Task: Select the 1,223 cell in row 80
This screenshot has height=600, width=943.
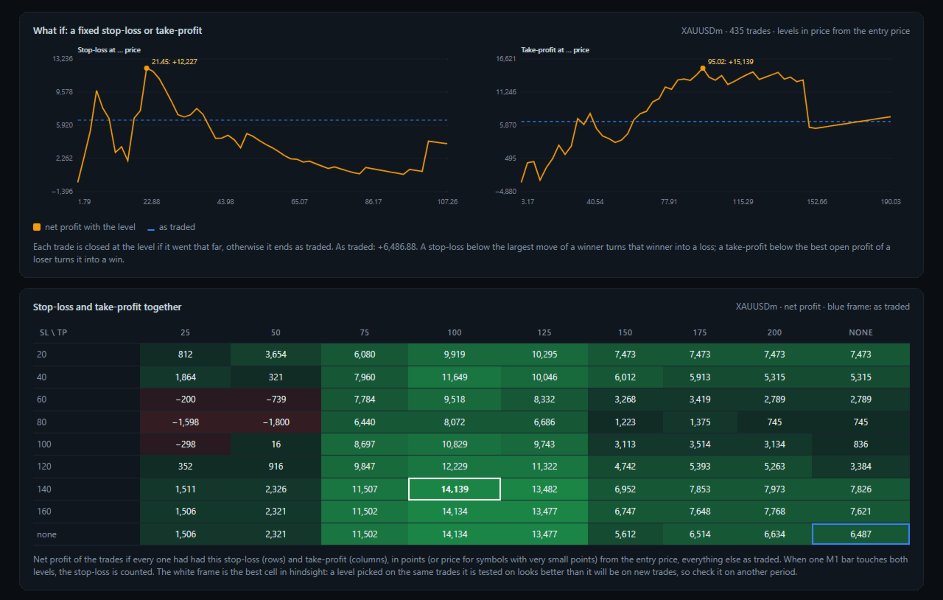Action: [x=625, y=422]
